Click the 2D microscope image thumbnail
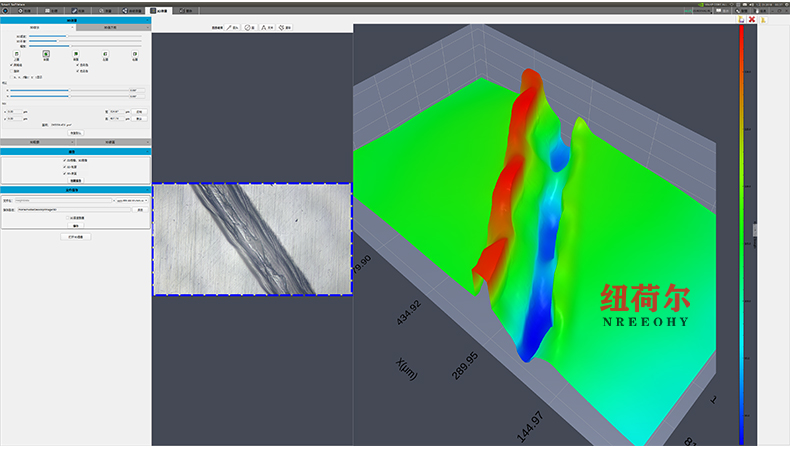This screenshot has width=790, height=451. pyautogui.click(x=252, y=239)
